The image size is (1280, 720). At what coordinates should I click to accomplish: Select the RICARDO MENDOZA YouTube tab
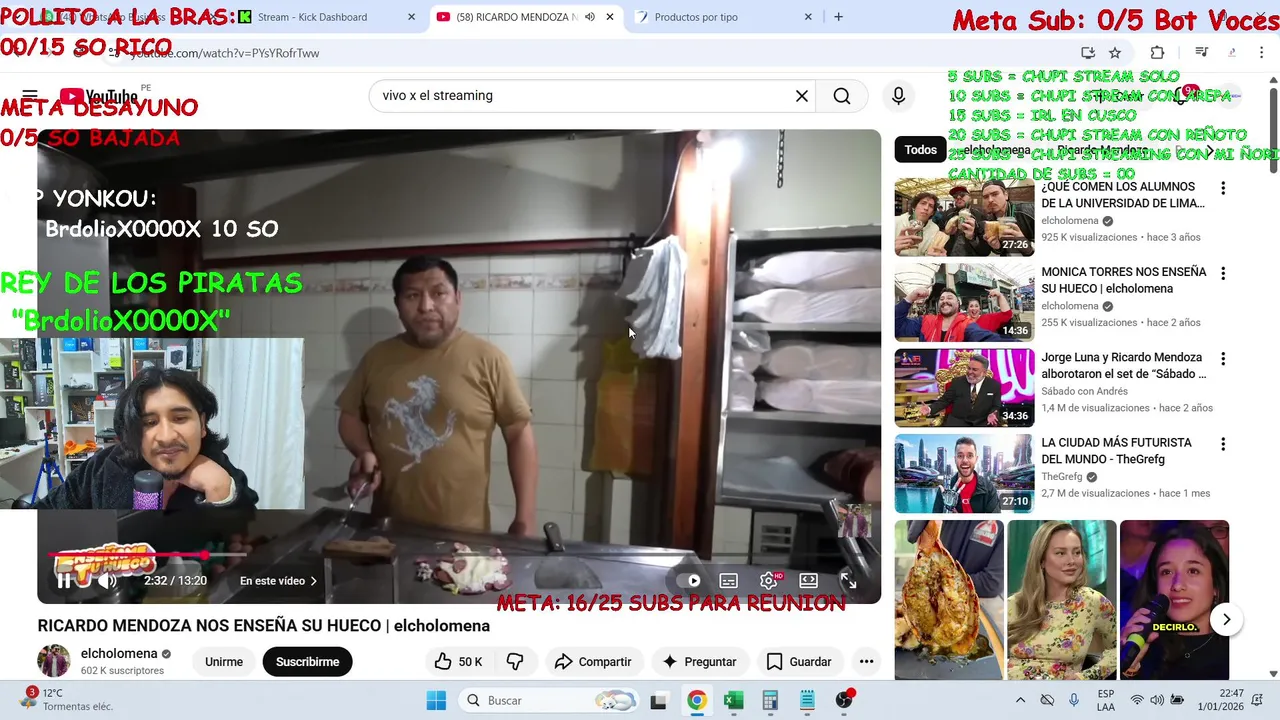pos(516,17)
